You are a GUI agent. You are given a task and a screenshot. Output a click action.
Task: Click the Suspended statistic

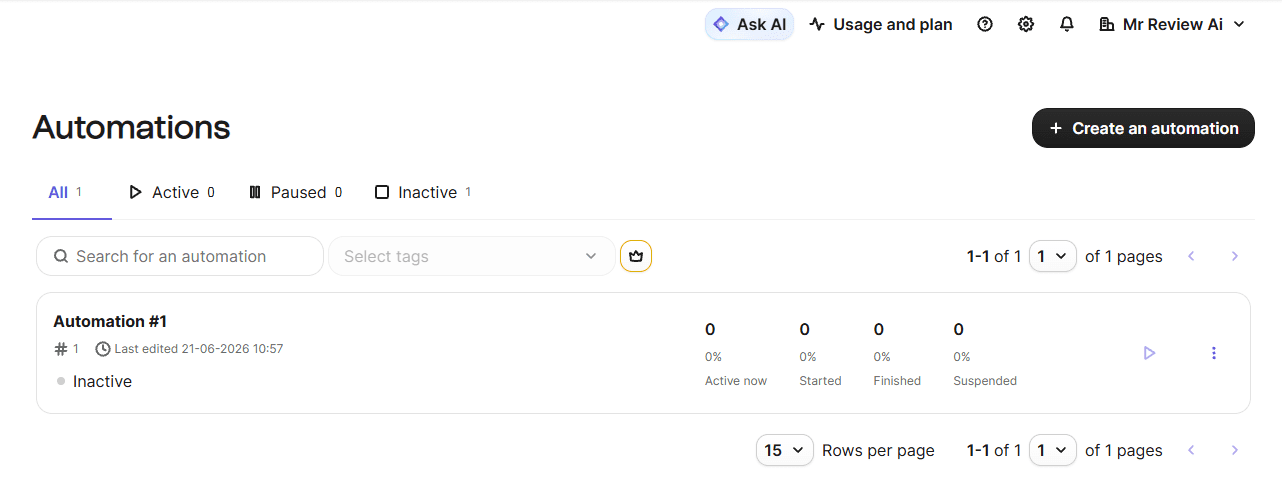pyautogui.click(x=985, y=354)
